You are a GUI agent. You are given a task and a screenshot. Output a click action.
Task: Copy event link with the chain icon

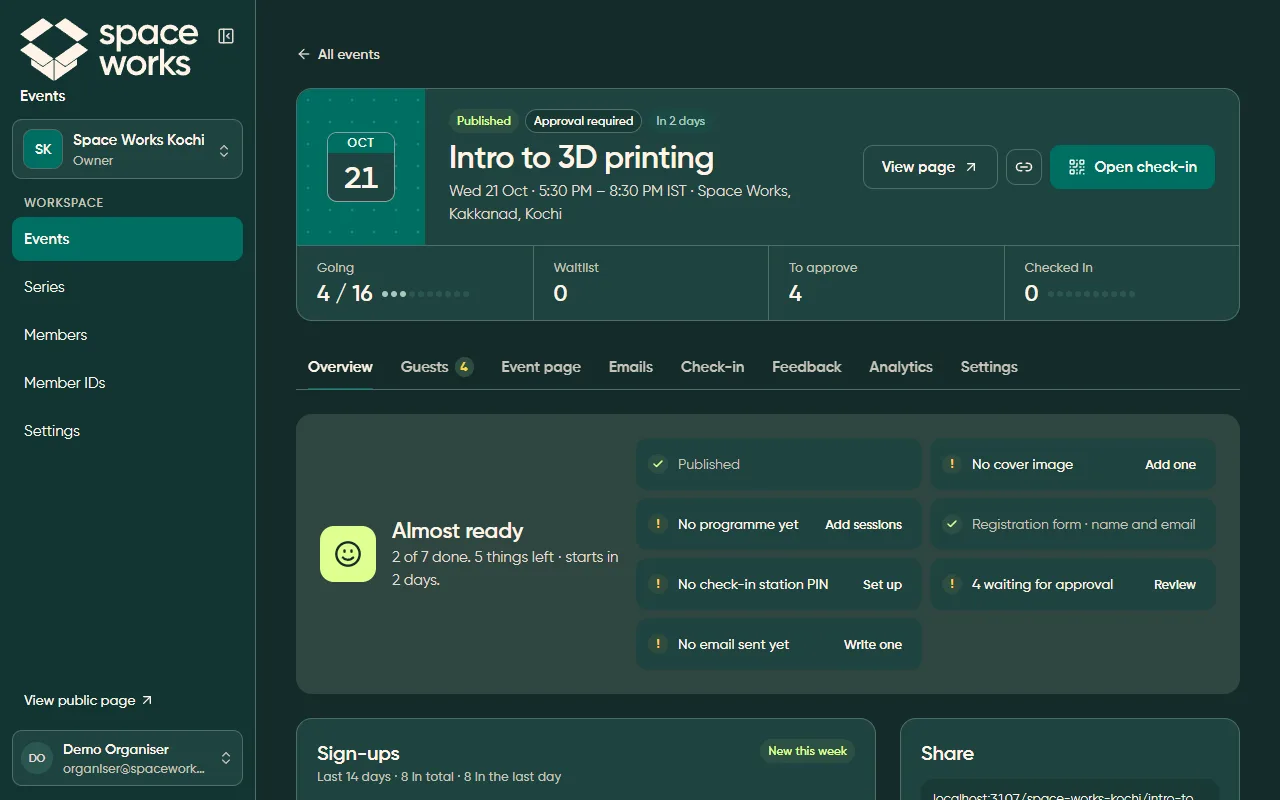pyautogui.click(x=1024, y=167)
